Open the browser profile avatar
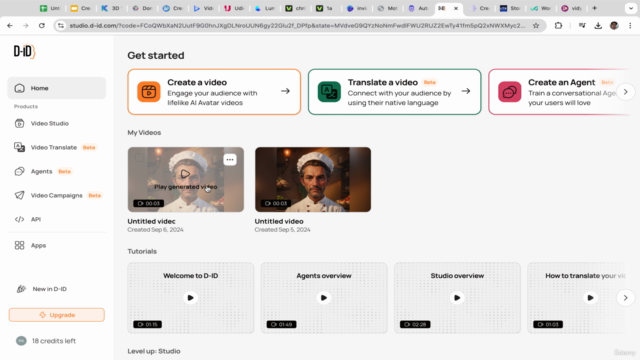Viewport: 640px width, 360px height. pyautogui.click(x=614, y=26)
